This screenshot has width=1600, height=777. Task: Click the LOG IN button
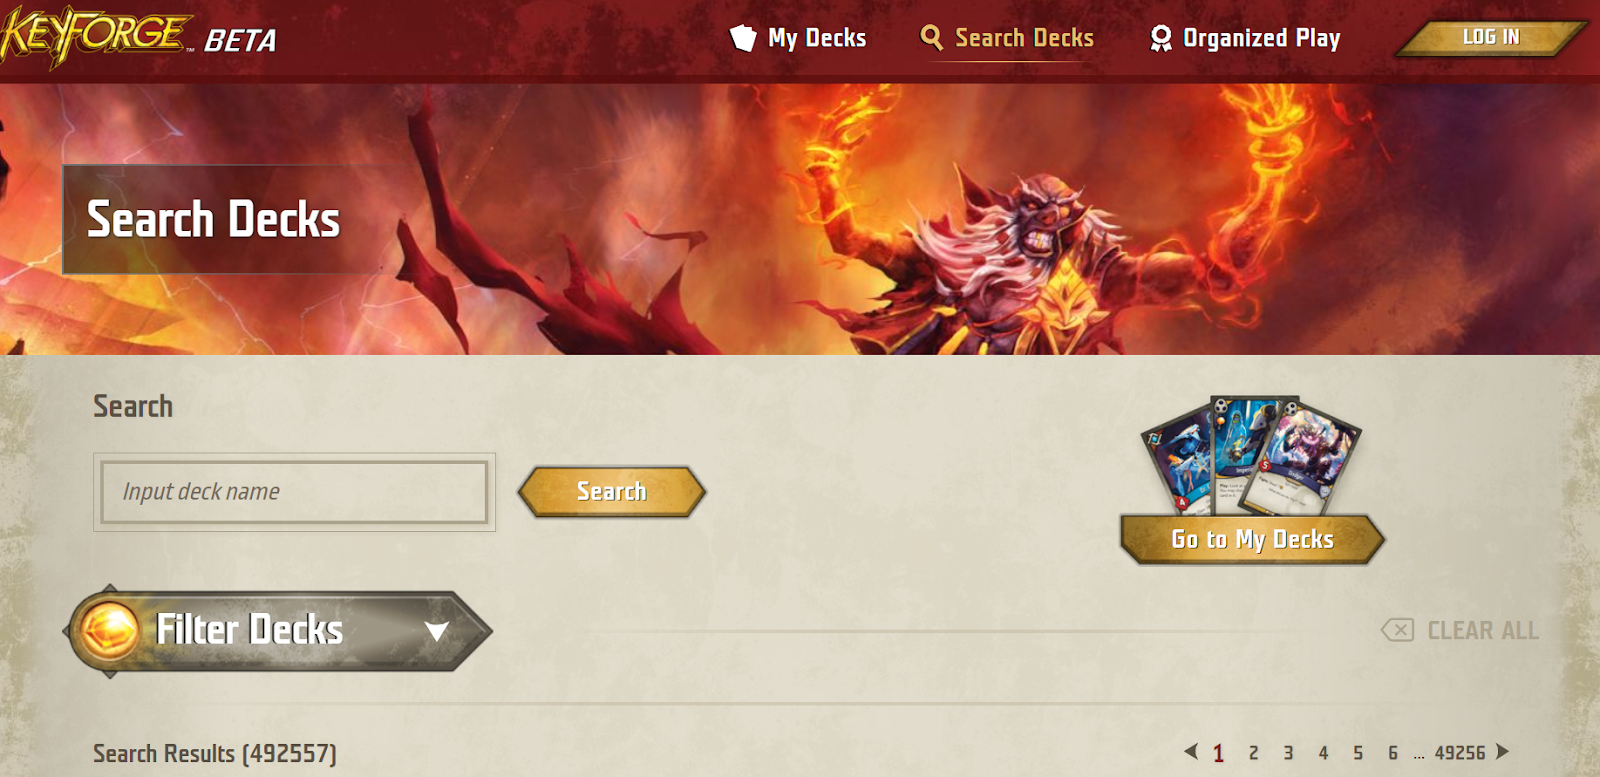tap(1491, 37)
